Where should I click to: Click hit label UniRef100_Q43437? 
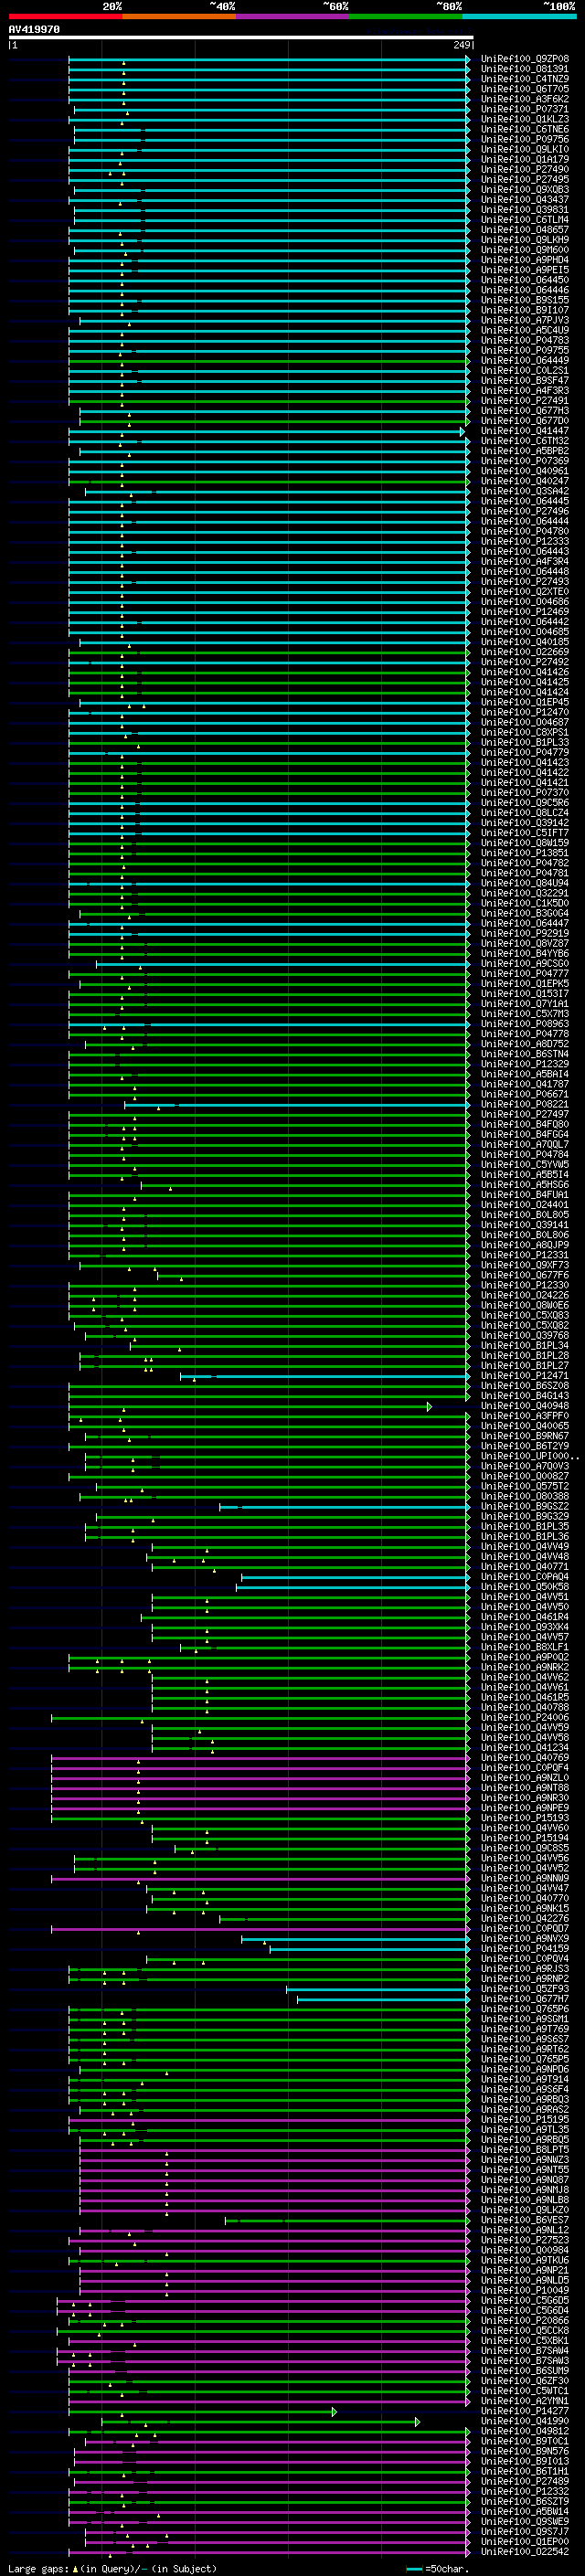coord(525,199)
